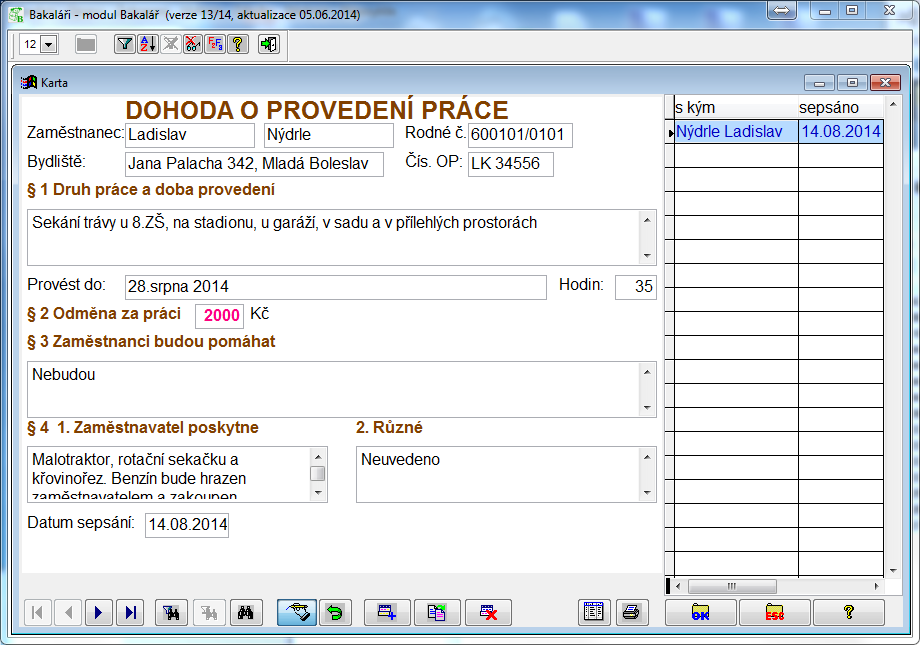The width and height of the screenshot is (920, 645).
Task: Click the green undo arrow icon
Action: pos(333,612)
